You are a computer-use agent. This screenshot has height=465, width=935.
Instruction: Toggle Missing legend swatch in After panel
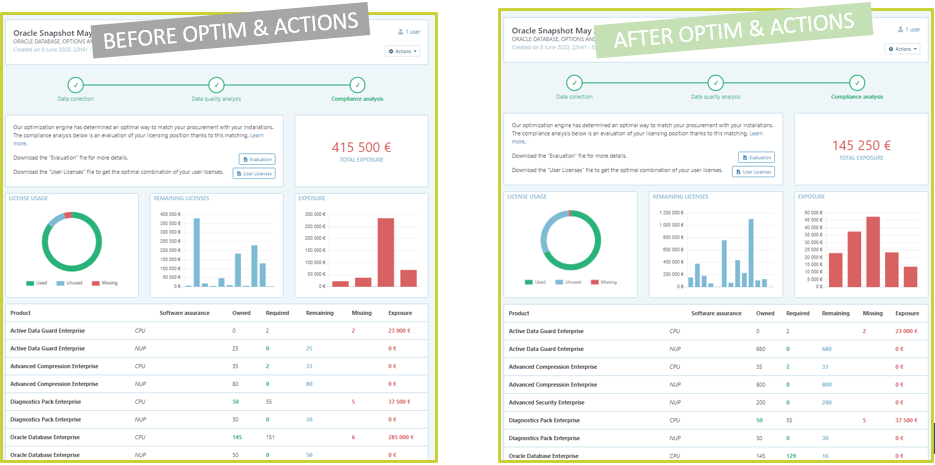click(597, 282)
